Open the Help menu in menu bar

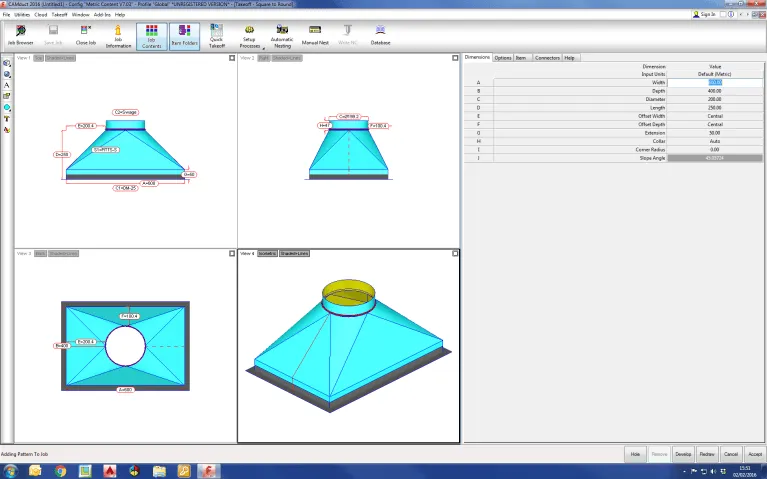120,15
